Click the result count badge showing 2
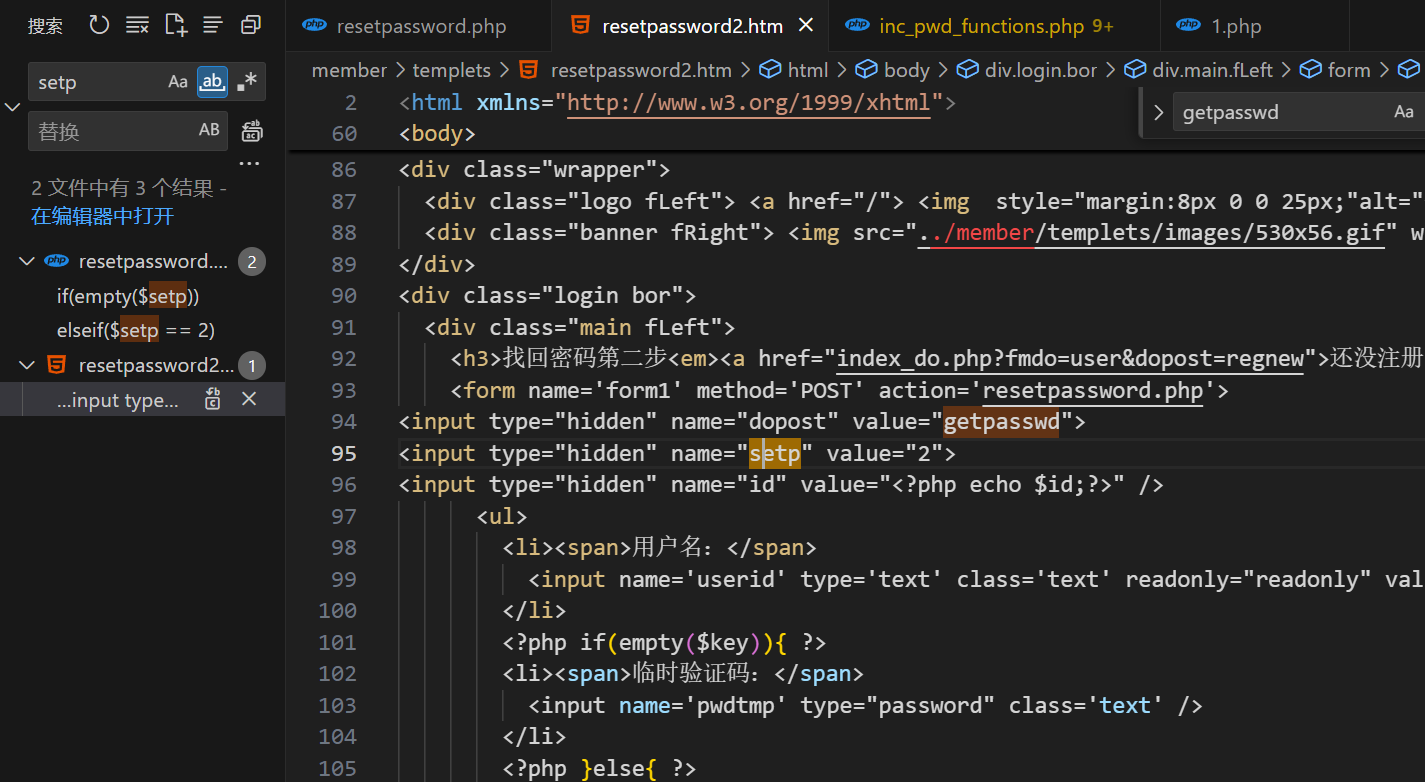This screenshot has width=1425, height=782. (x=251, y=262)
